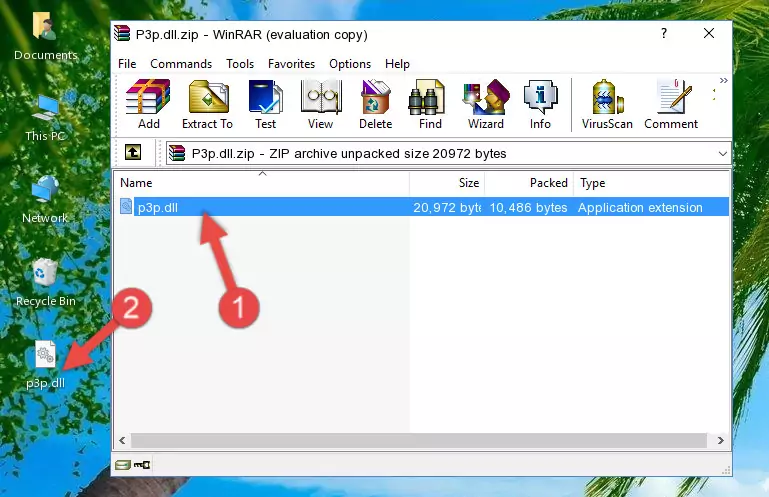
Task: Go up one folder level
Action: tap(133, 153)
